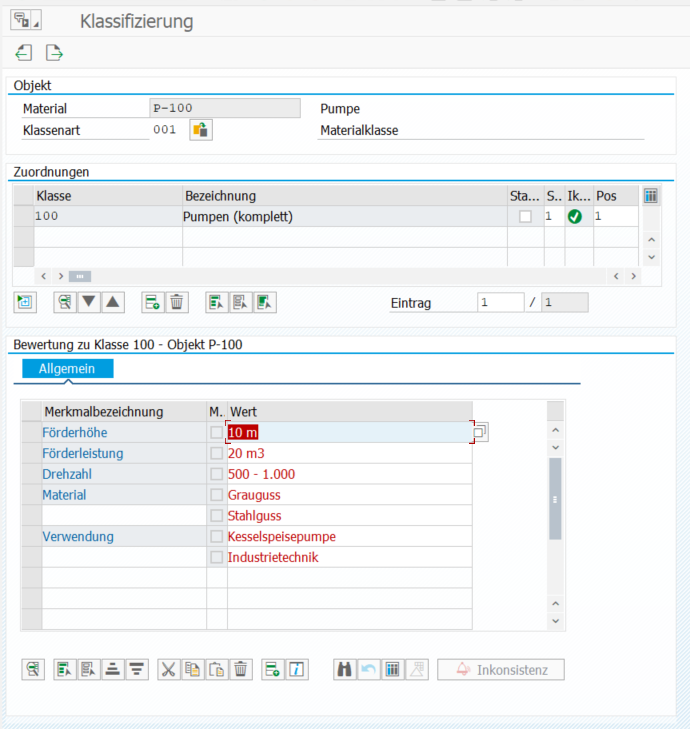Open the Material characteristic link
Viewport: 690px width, 729px height.
64,495
